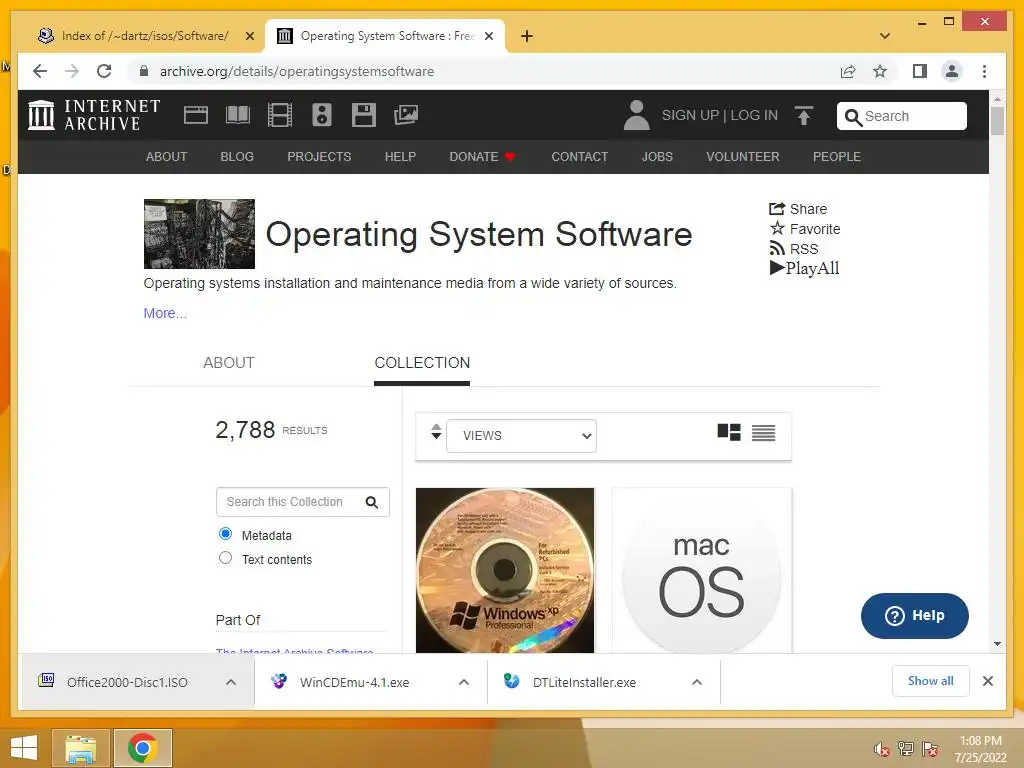Open File Explorer from taskbar
The image size is (1024, 768).
tap(80, 748)
